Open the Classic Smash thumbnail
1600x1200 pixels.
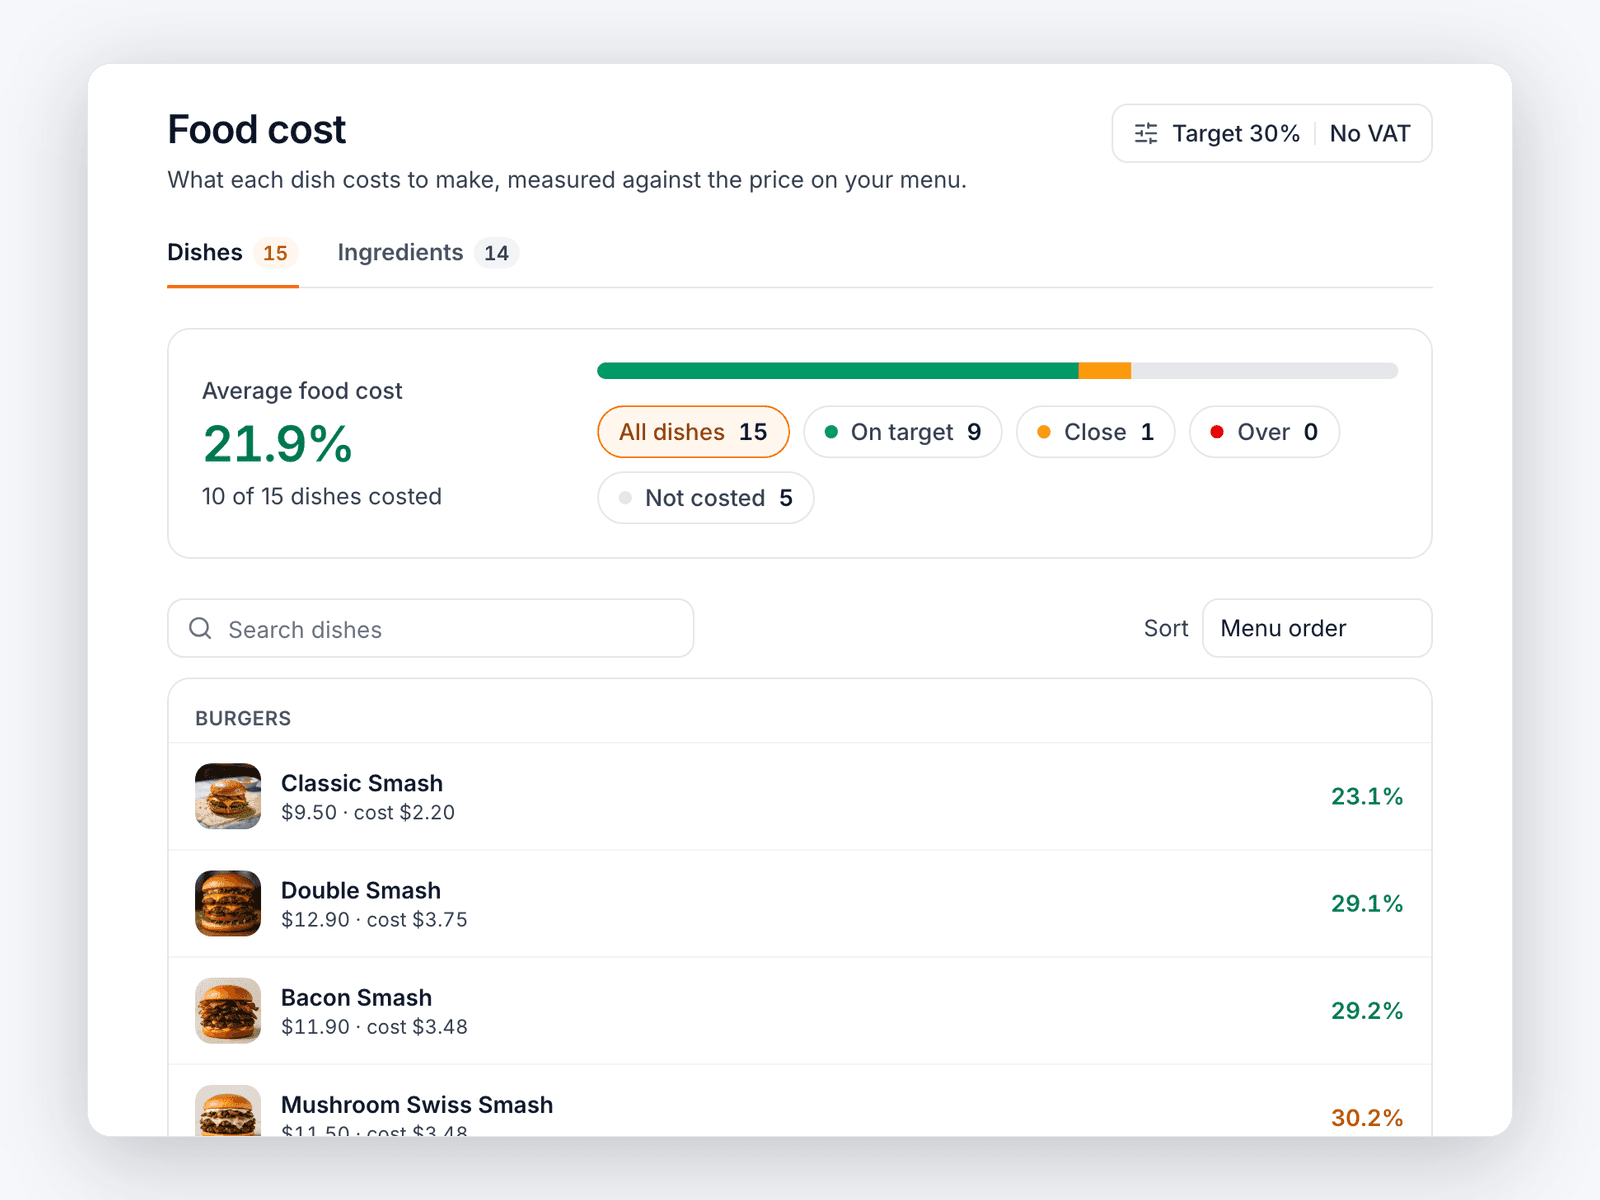(228, 796)
